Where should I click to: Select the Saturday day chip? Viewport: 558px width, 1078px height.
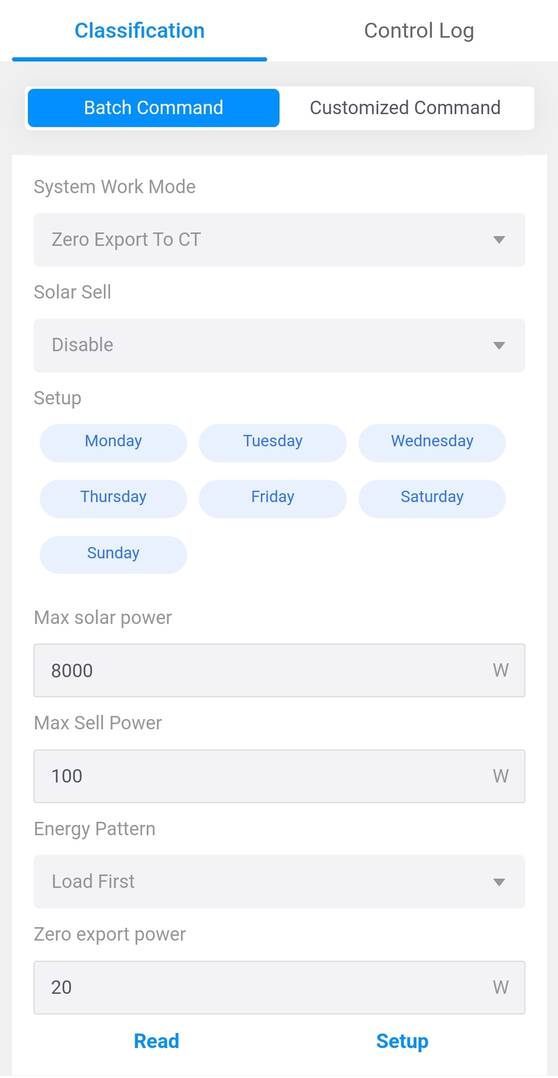(x=432, y=498)
